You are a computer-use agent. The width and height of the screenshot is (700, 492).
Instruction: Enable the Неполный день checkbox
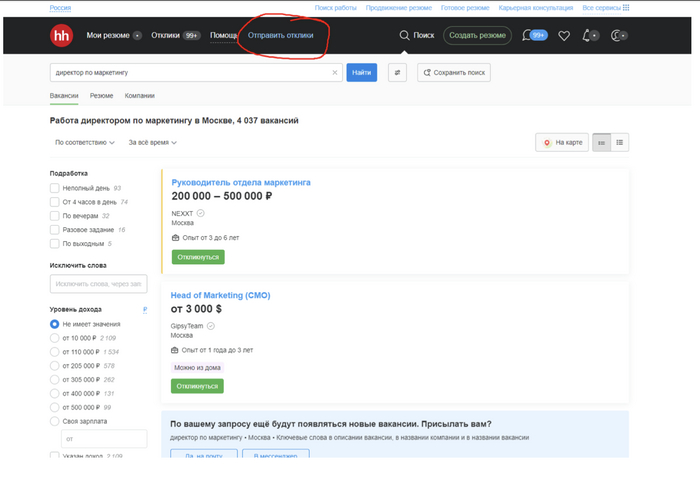(55, 188)
